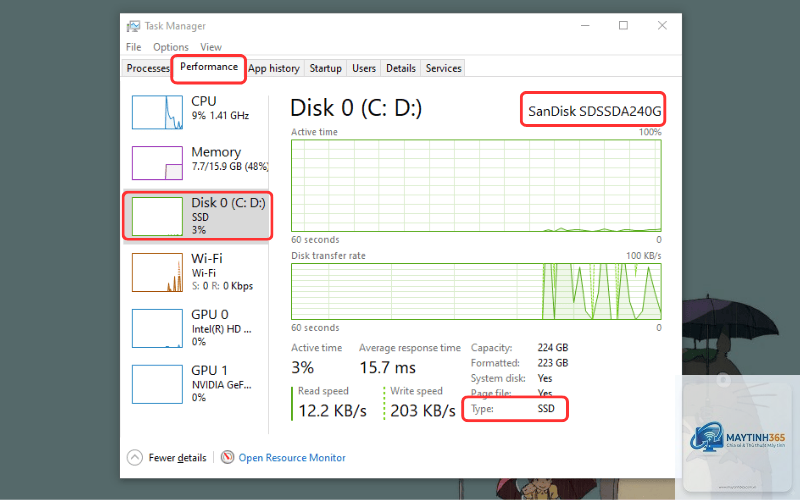Click the Disk 0 (C: D:) sidebar label
The height and width of the screenshot is (500, 800).
tap(228, 203)
